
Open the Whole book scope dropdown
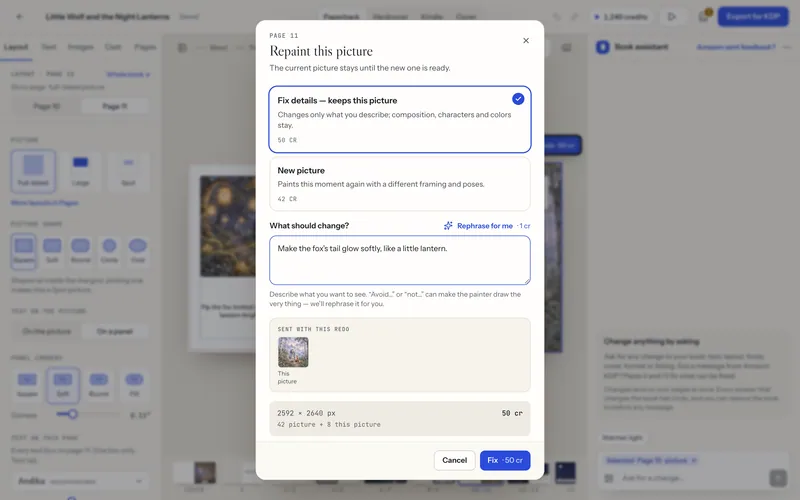tap(128, 74)
